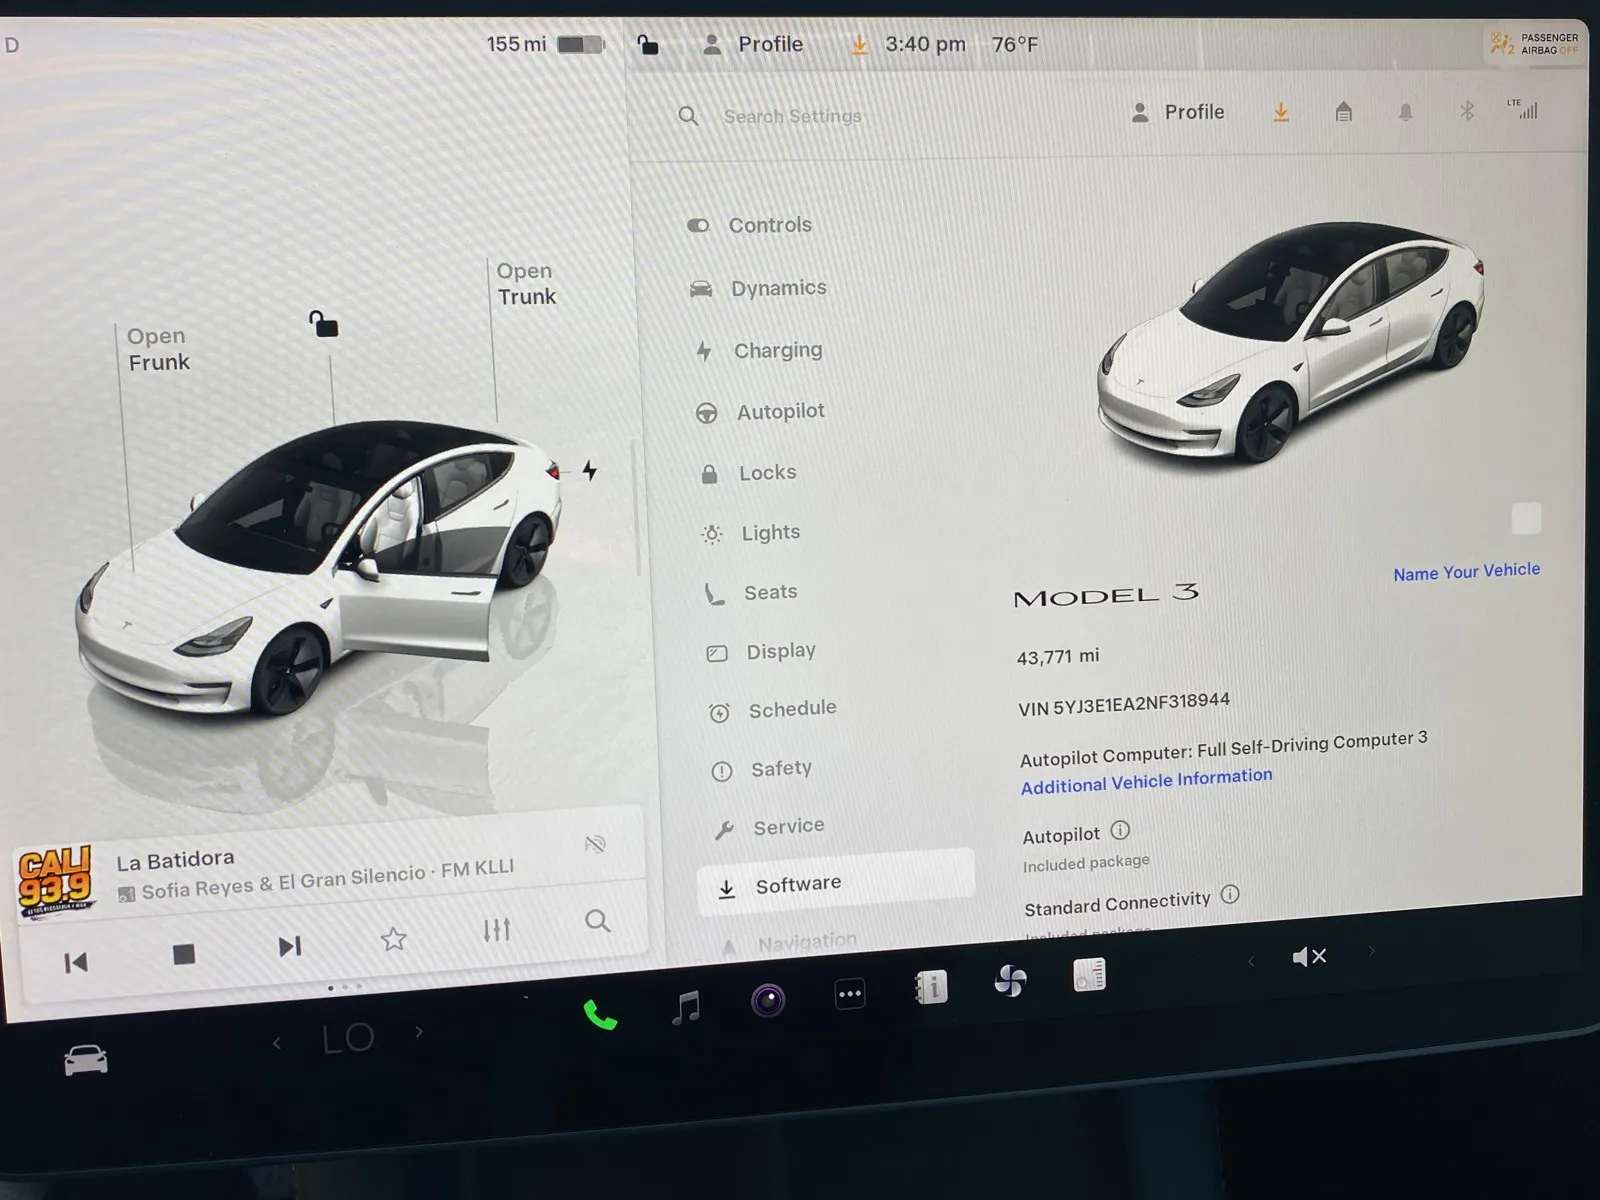
Task: Tap the charging bolt on car
Action: click(x=590, y=470)
